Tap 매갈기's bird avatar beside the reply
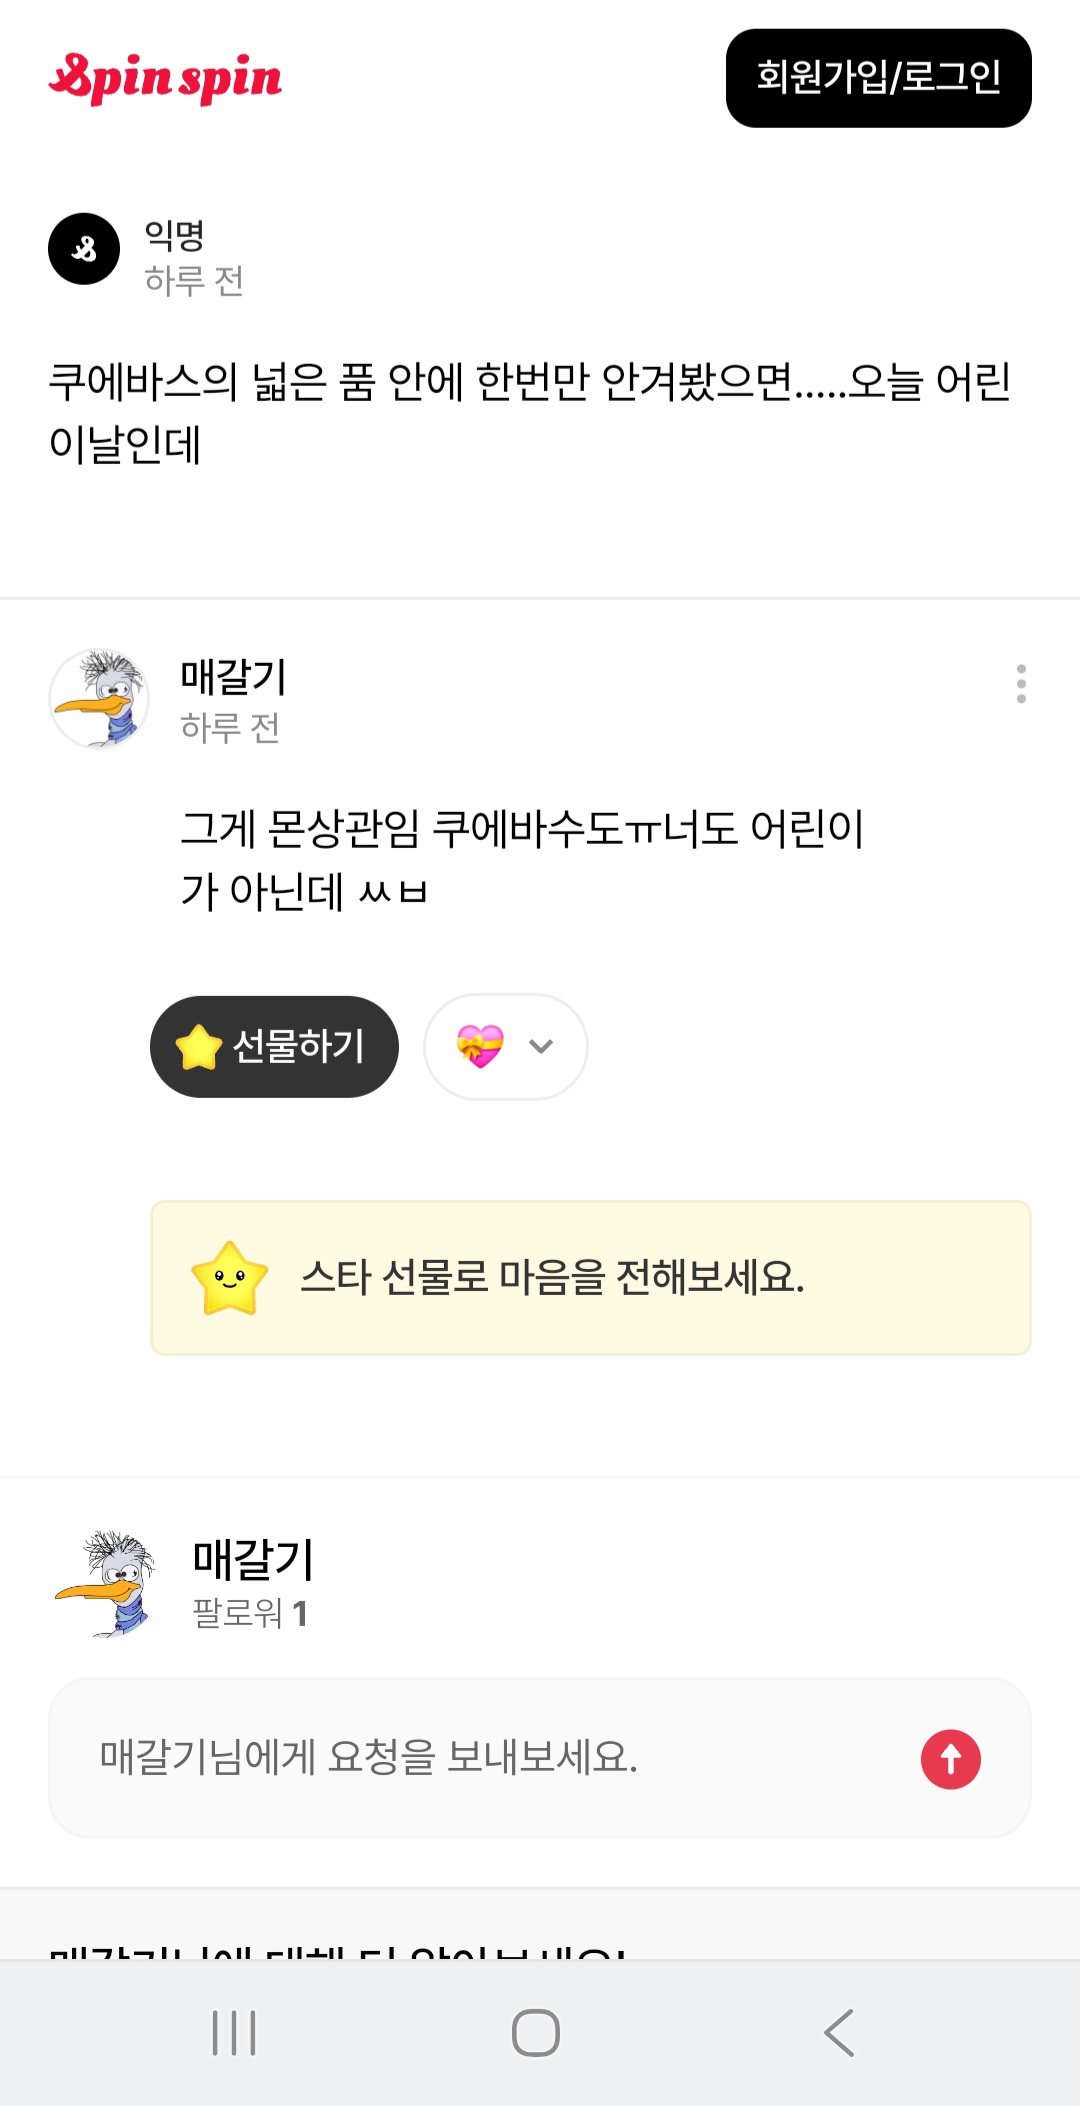This screenshot has height=2106, width=1080. coord(99,698)
